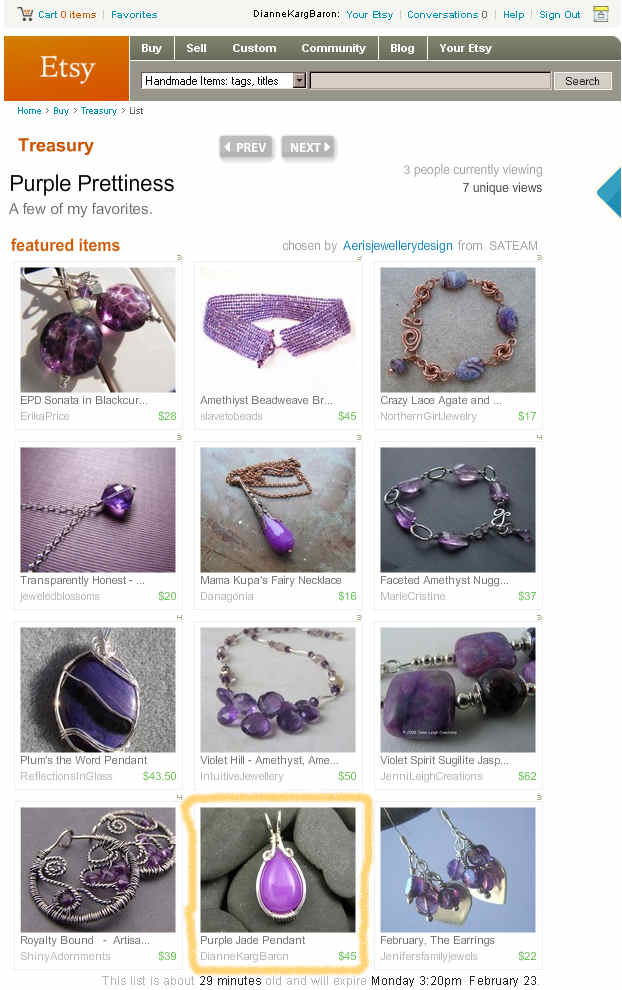Open the Blog menu tab
This screenshot has height=990, width=622.
coord(402,48)
